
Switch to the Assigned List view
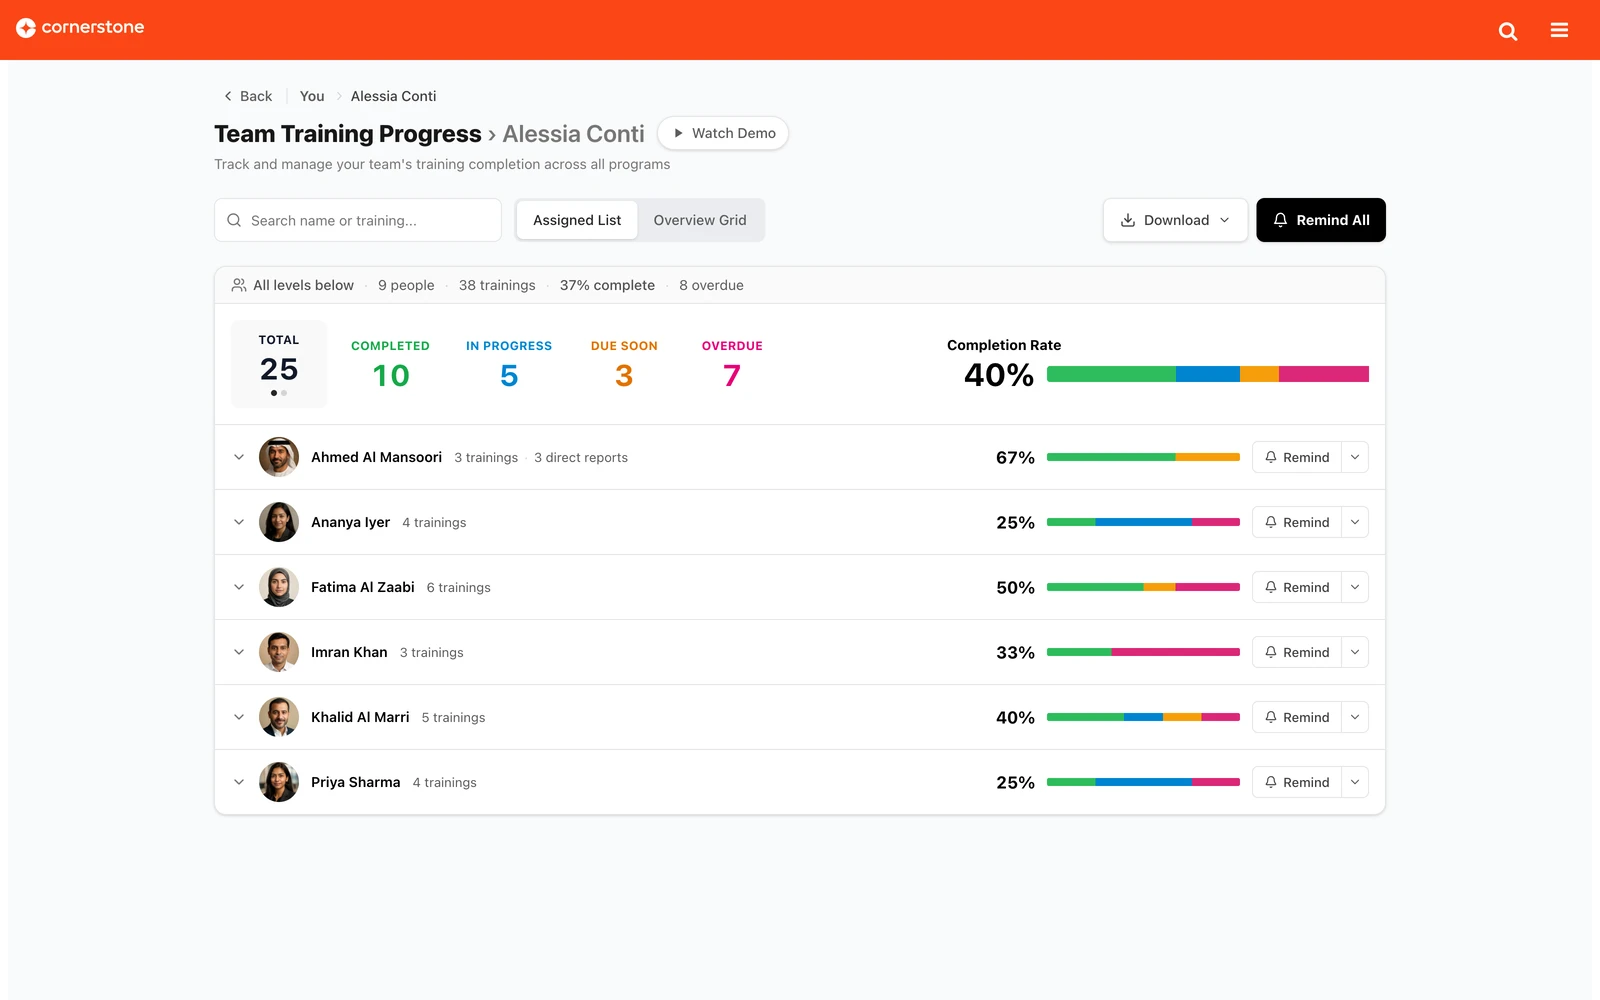577,220
